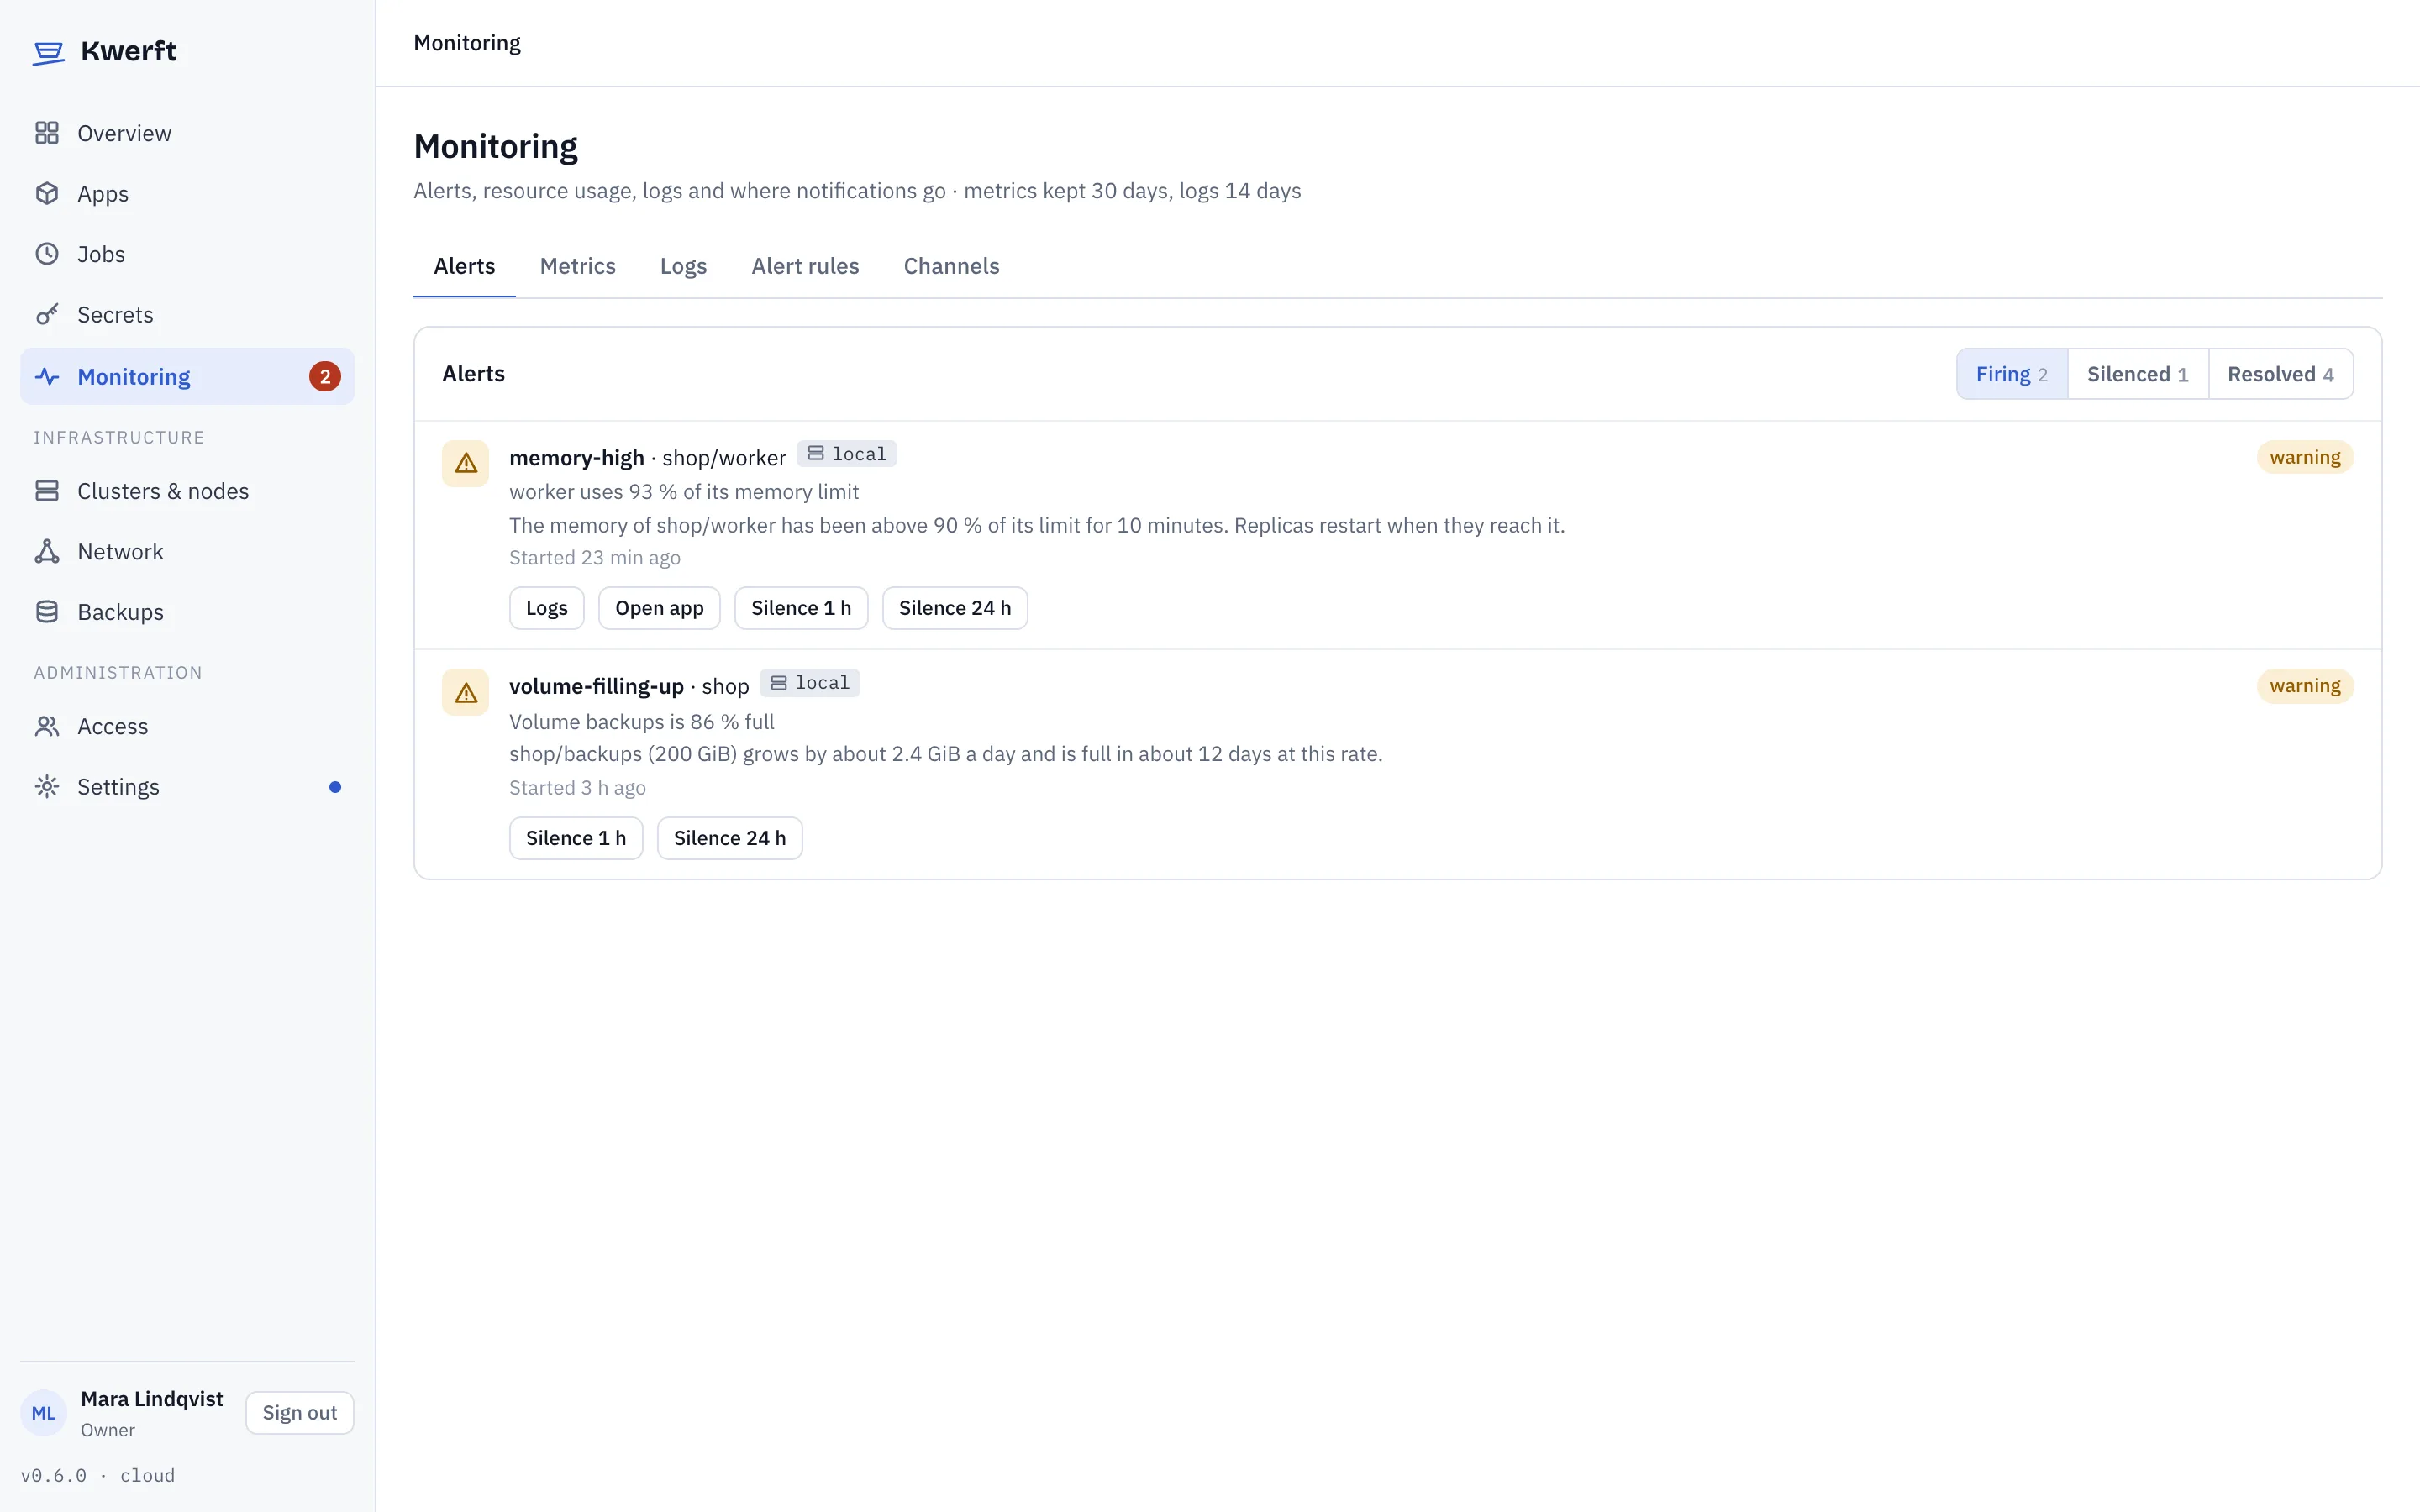This screenshot has height=1512, width=2420.
Task: Select the Alerts tab
Action: (464, 266)
